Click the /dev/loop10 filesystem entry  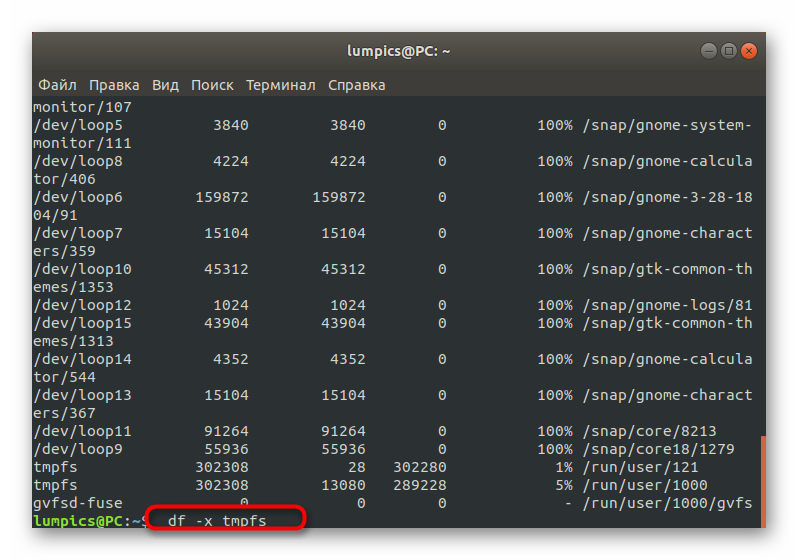tap(82, 269)
